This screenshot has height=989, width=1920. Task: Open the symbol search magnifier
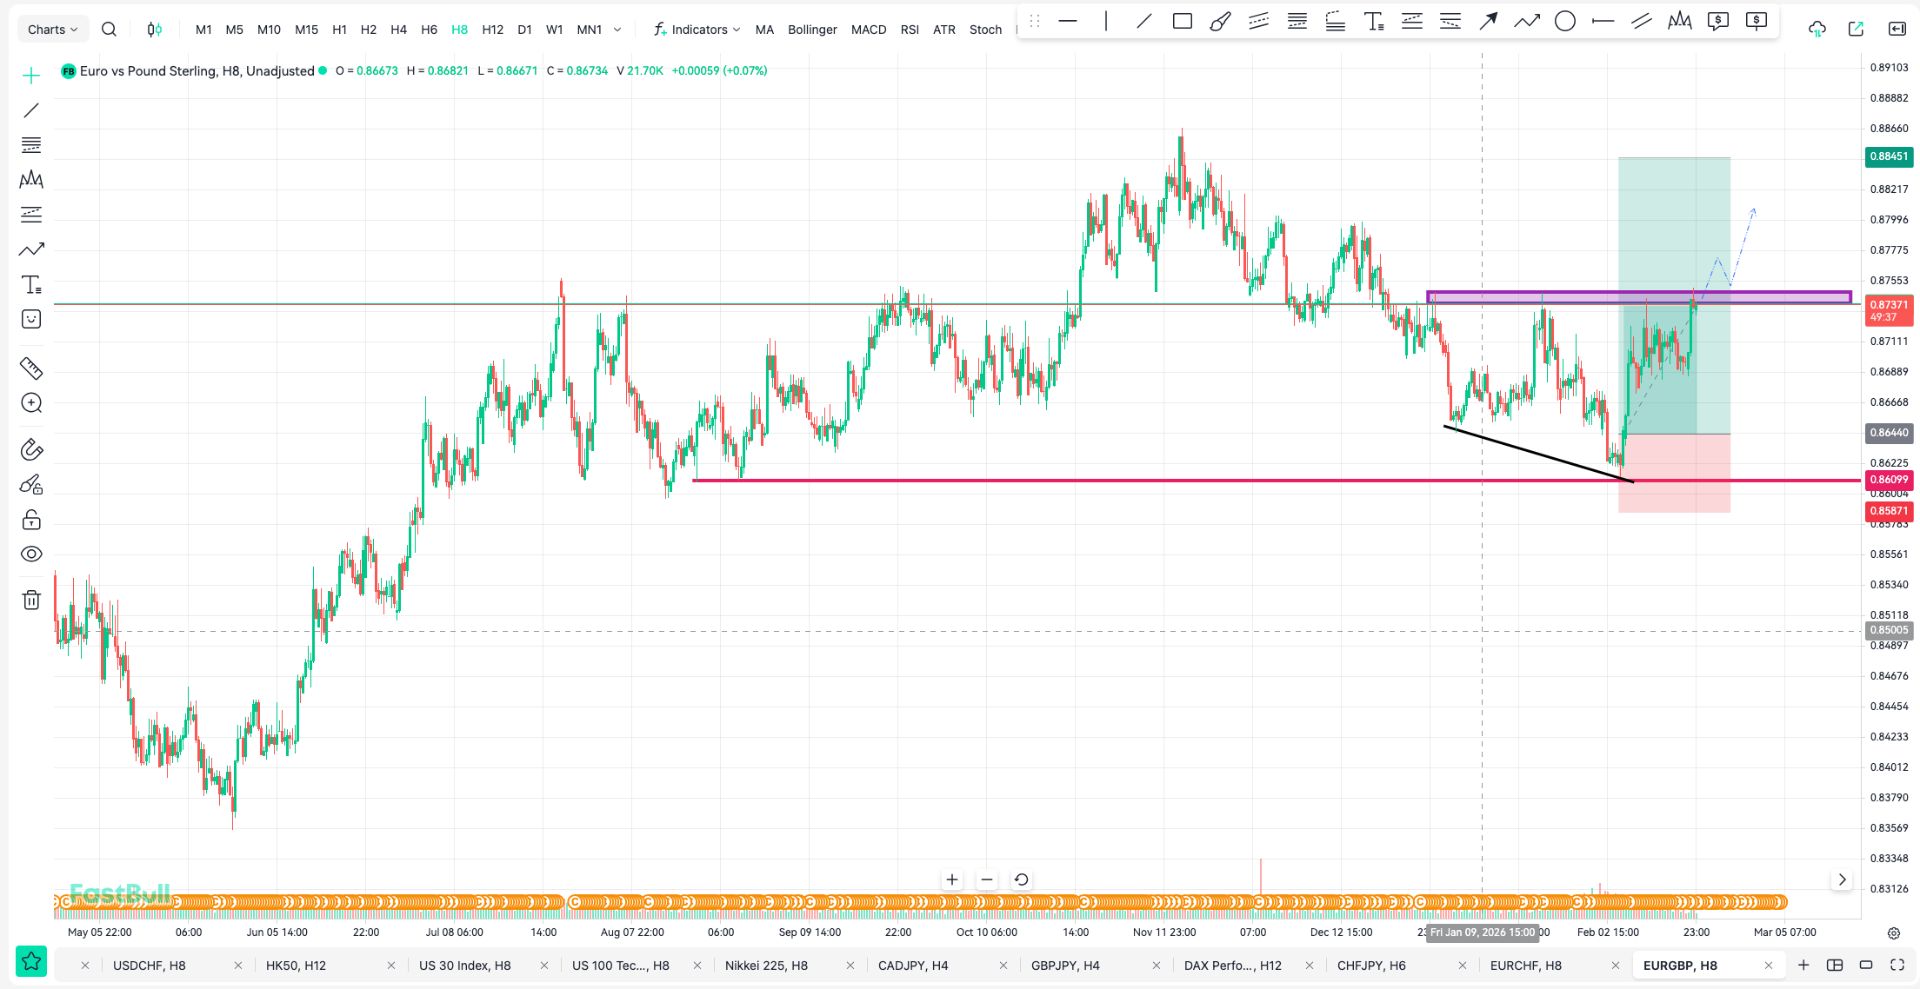[x=109, y=29]
